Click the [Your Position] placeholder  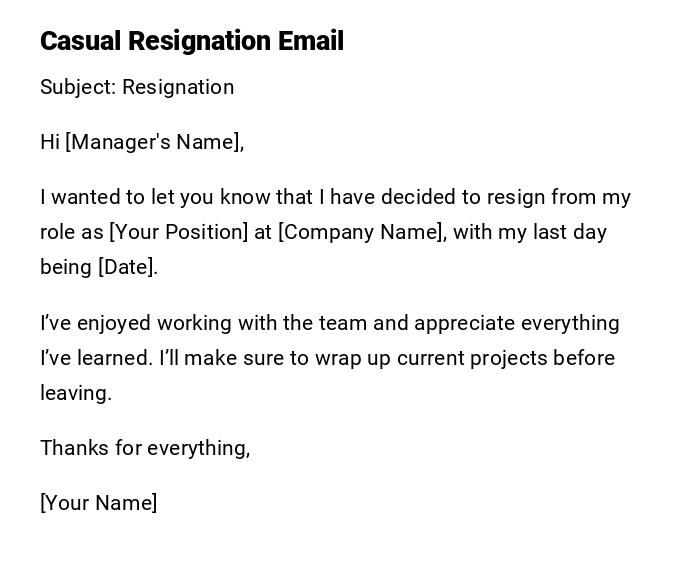178,232
